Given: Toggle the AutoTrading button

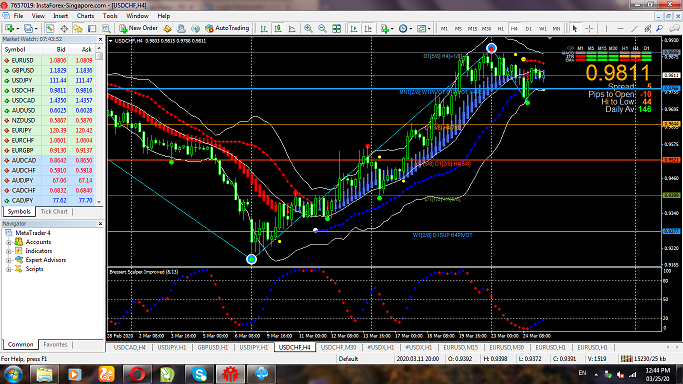Looking at the screenshot, I should [227, 28].
